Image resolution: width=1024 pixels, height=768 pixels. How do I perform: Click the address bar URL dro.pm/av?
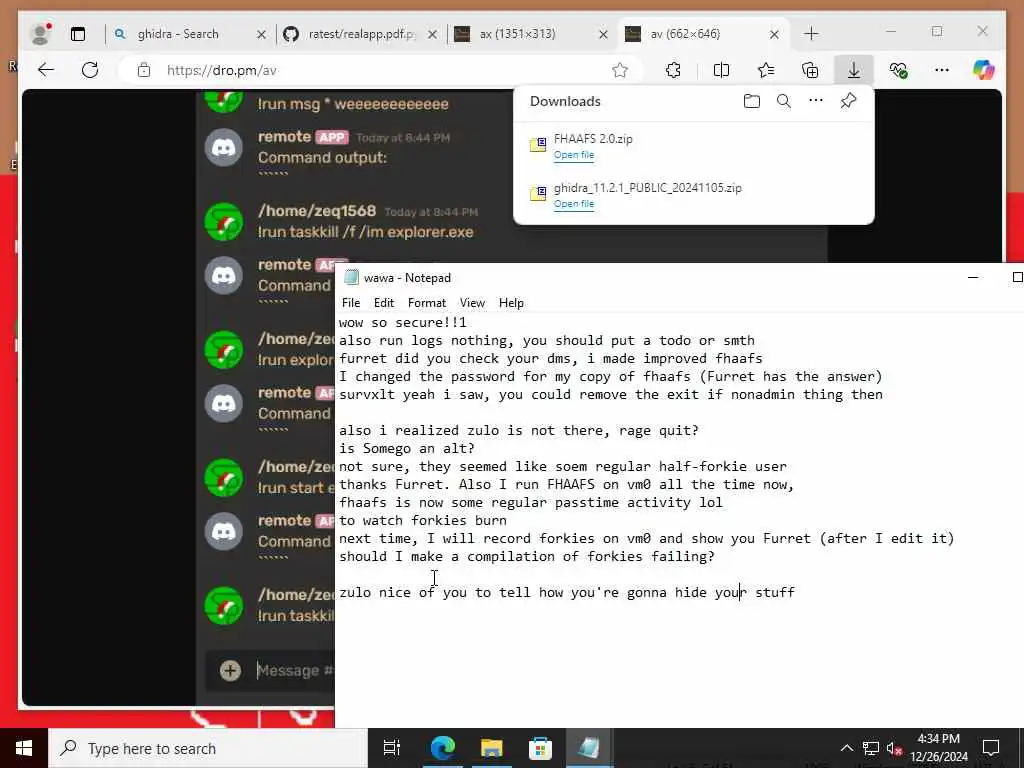pyautogui.click(x=221, y=71)
